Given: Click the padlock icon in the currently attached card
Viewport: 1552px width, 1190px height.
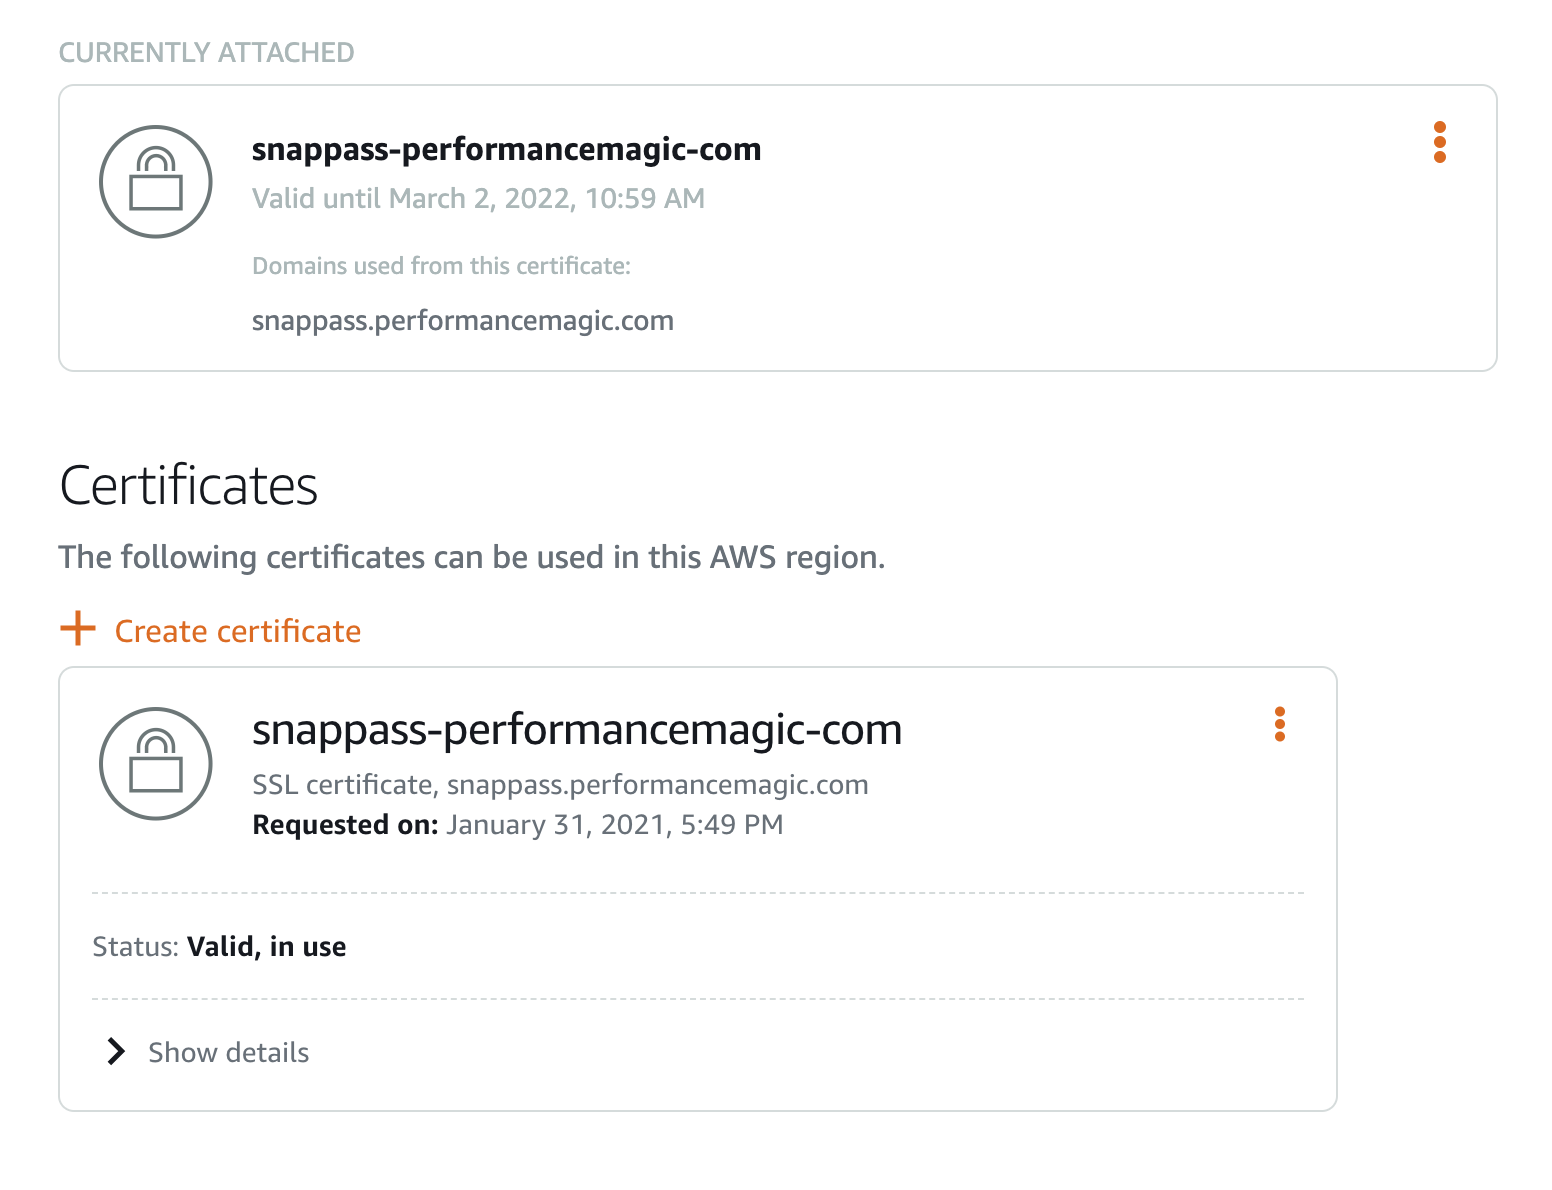Looking at the screenshot, I should click(x=156, y=181).
